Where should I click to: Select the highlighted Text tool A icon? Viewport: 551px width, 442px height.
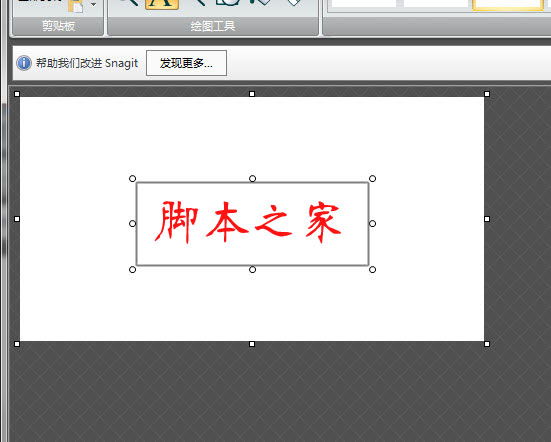(x=162, y=4)
